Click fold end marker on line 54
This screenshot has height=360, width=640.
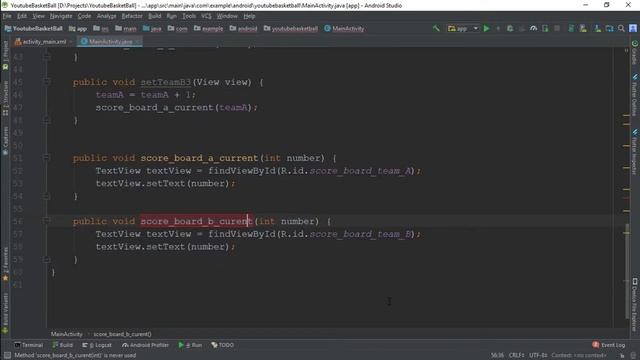click(x=47, y=196)
